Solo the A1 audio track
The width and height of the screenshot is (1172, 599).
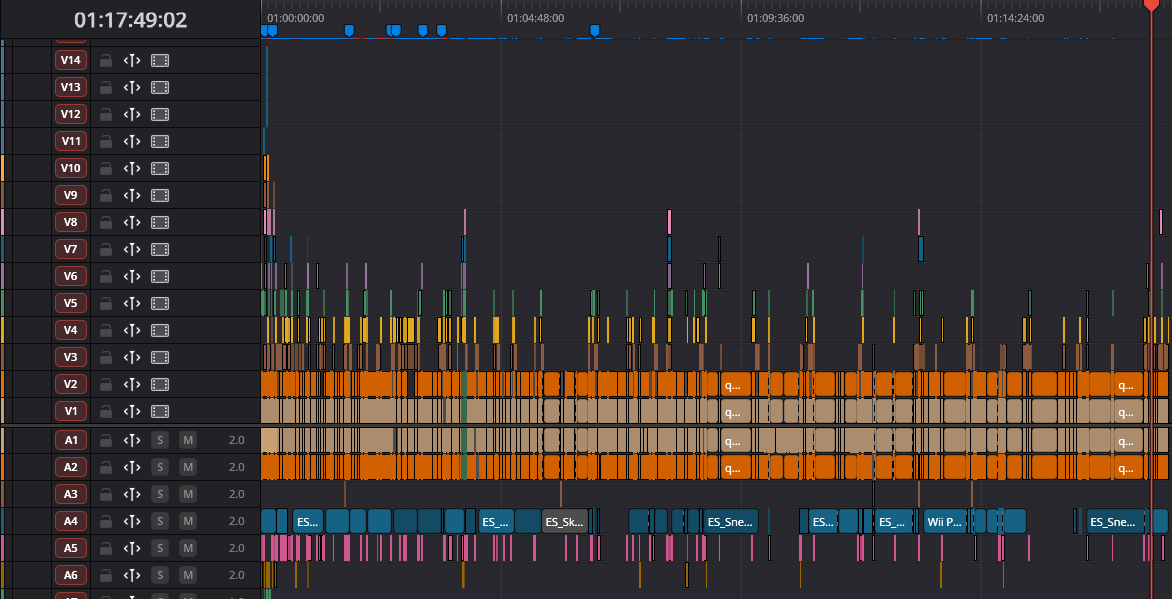click(159, 440)
